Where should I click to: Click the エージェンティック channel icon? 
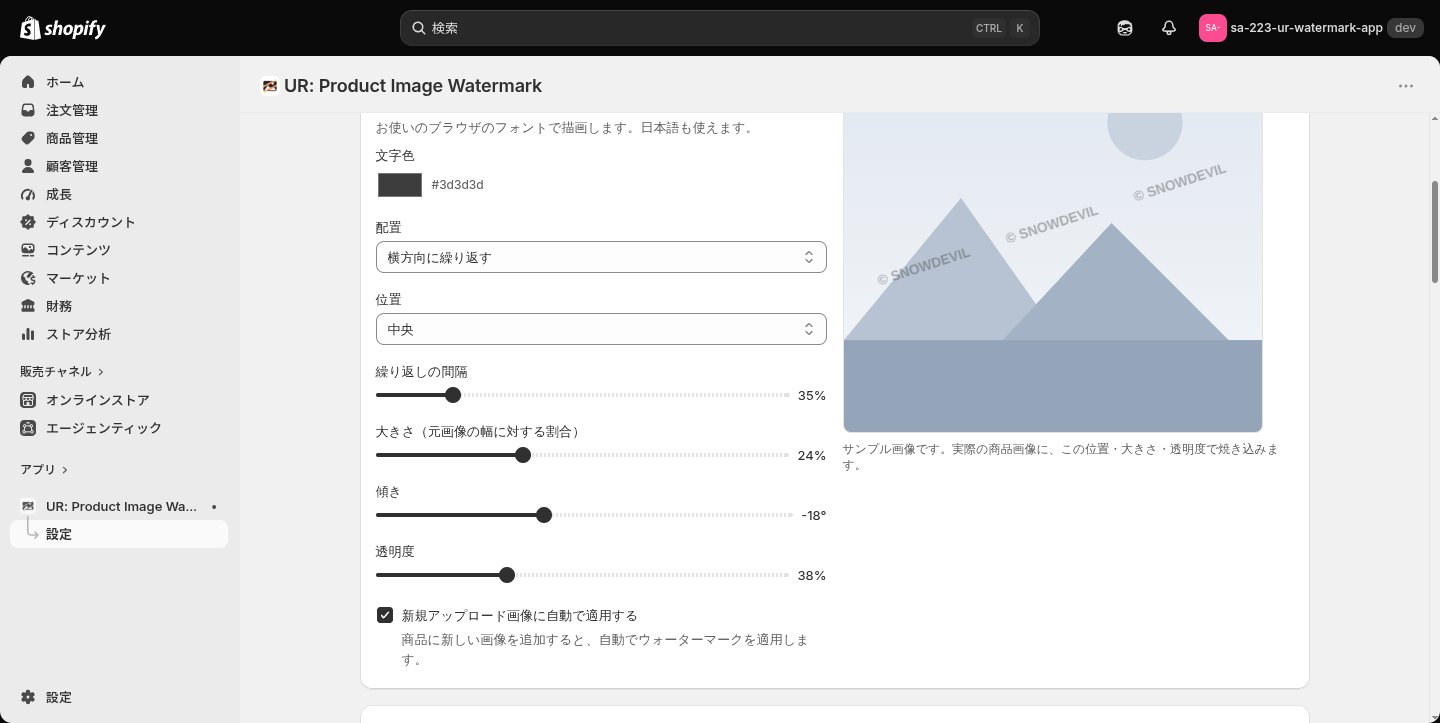point(28,428)
